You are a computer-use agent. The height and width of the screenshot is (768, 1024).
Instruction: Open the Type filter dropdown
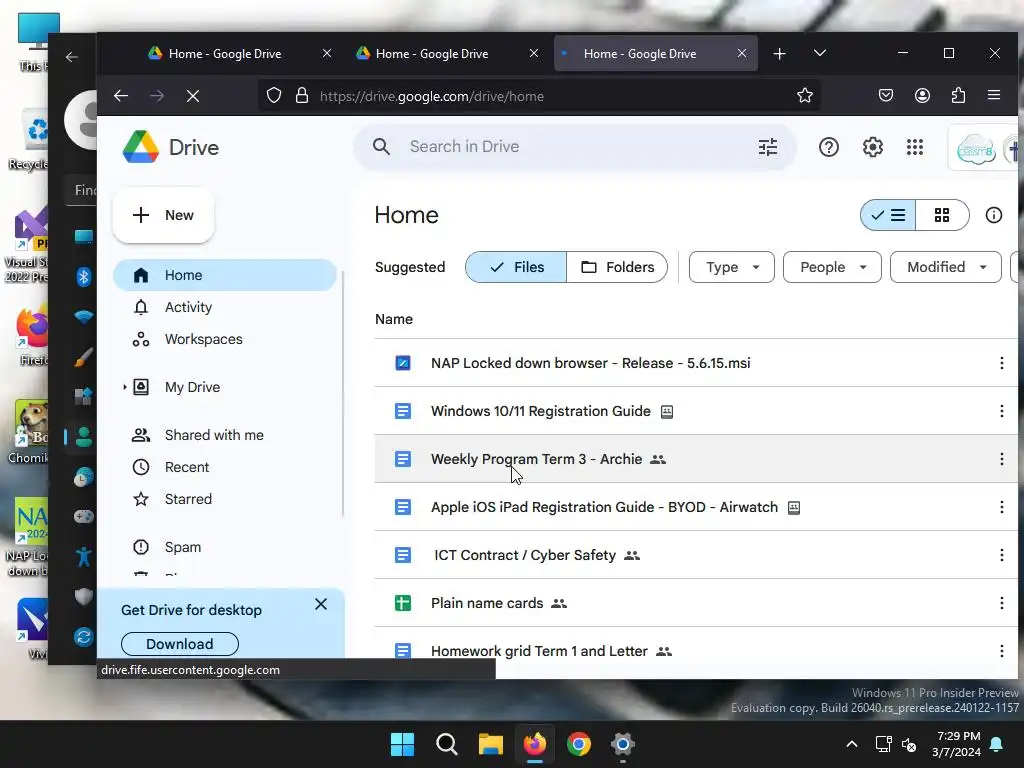click(x=731, y=267)
